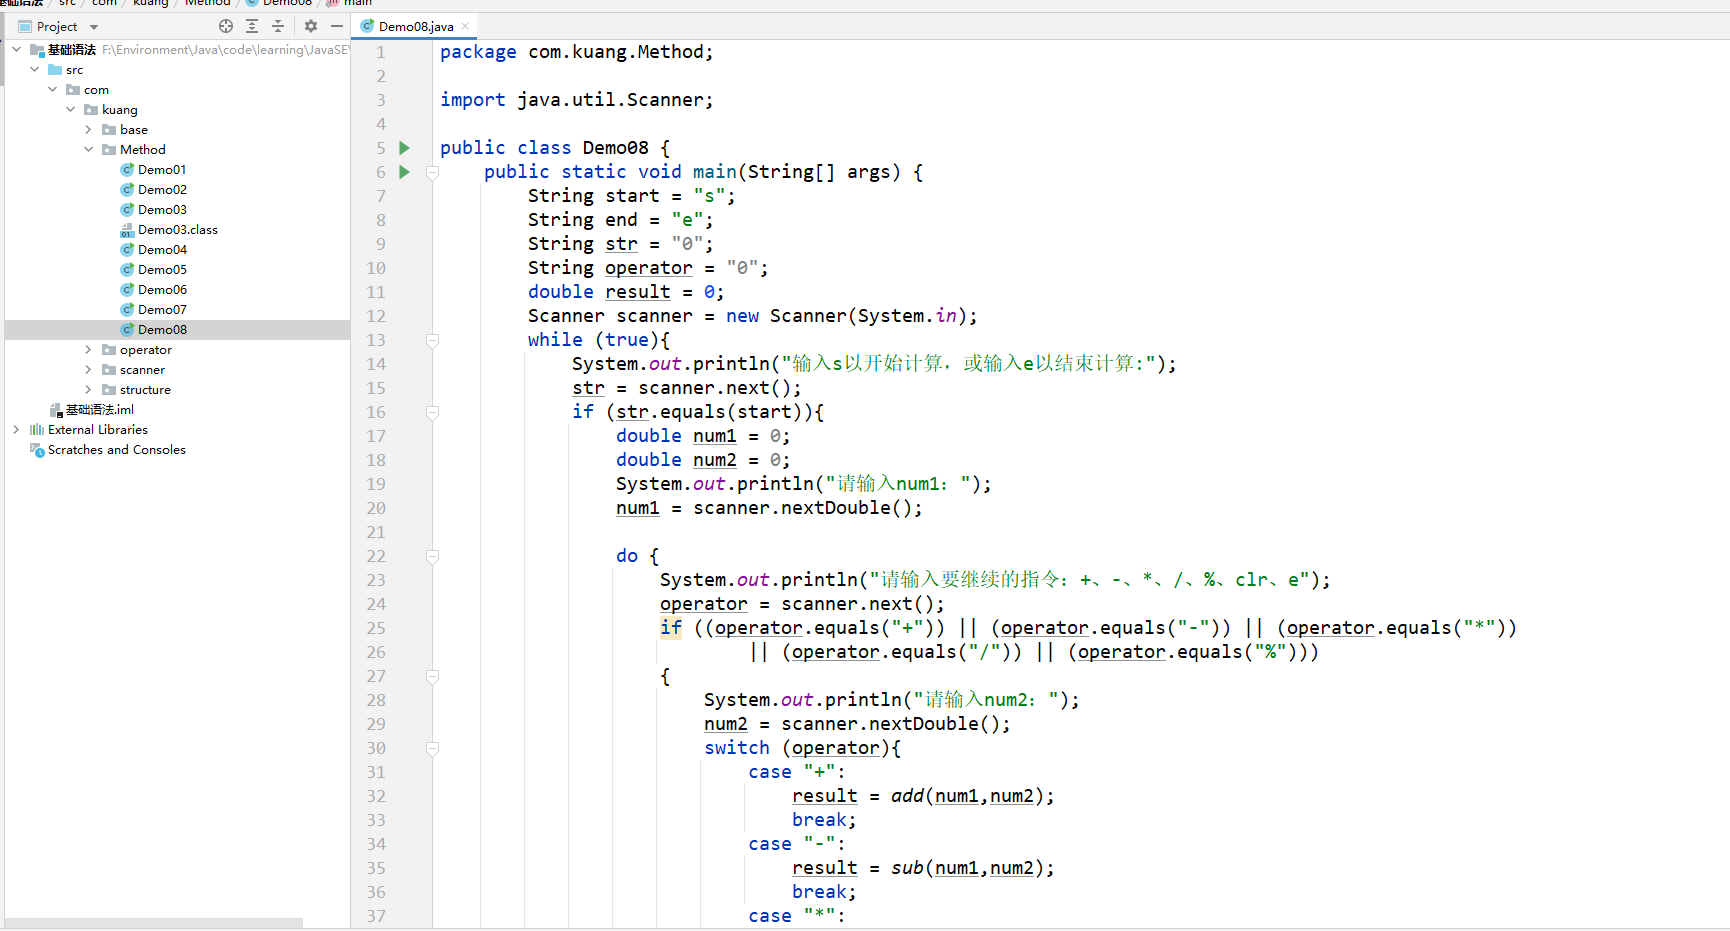The width and height of the screenshot is (1730, 931).
Task: Expand the base package
Action: [89, 130]
